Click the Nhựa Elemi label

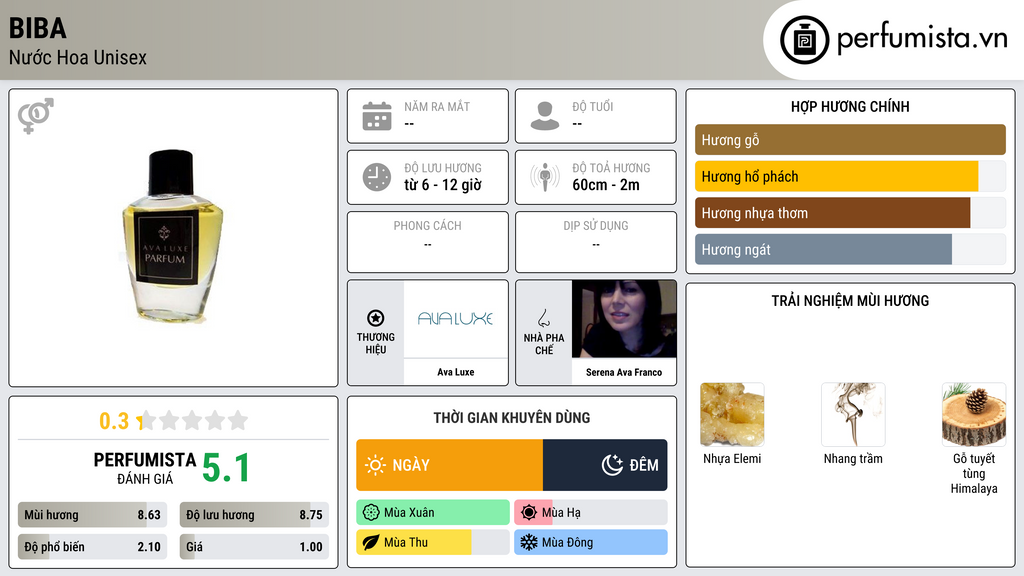[x=732, y=458]
